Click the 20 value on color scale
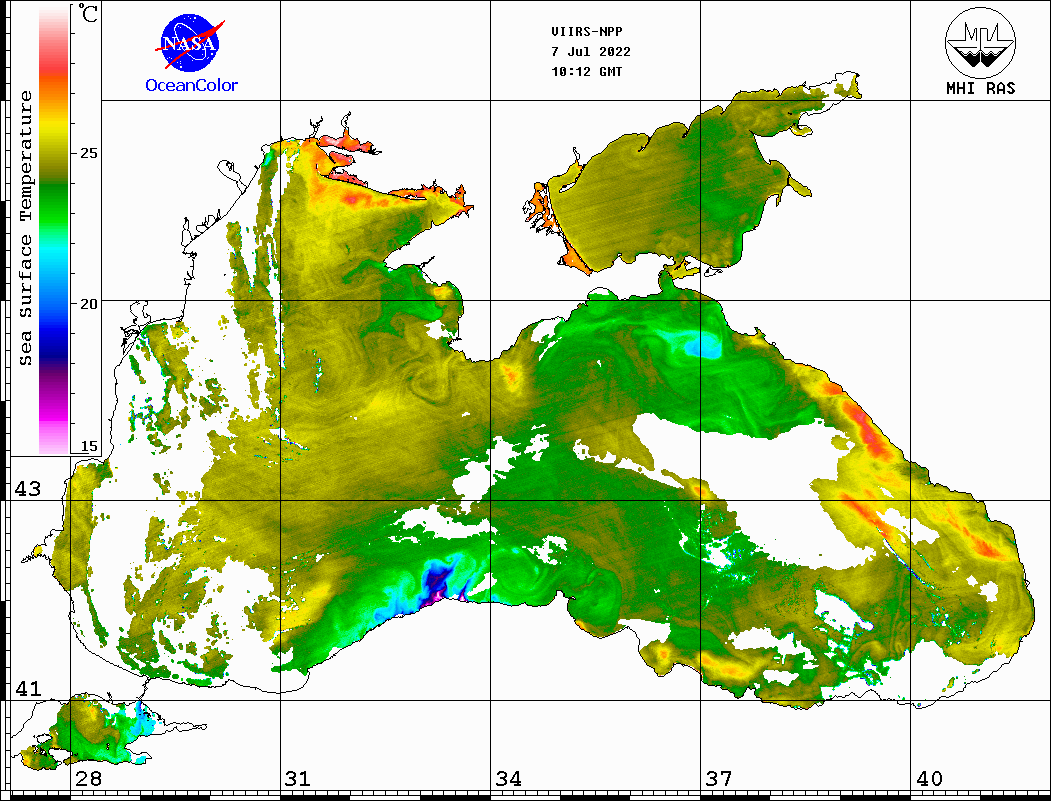Viewport: 1051px width, 801px height. pos(88,304)
